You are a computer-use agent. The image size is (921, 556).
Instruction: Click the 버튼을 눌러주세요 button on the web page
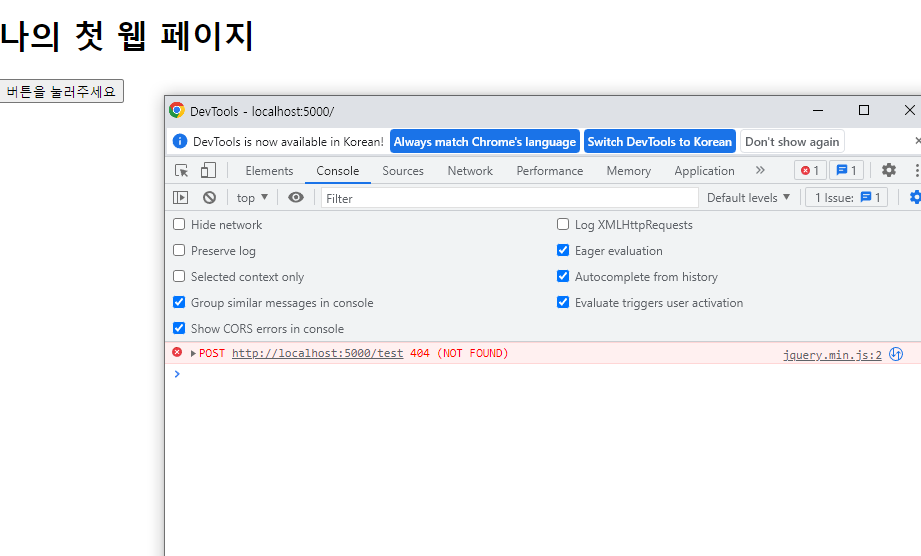point(62,91)
